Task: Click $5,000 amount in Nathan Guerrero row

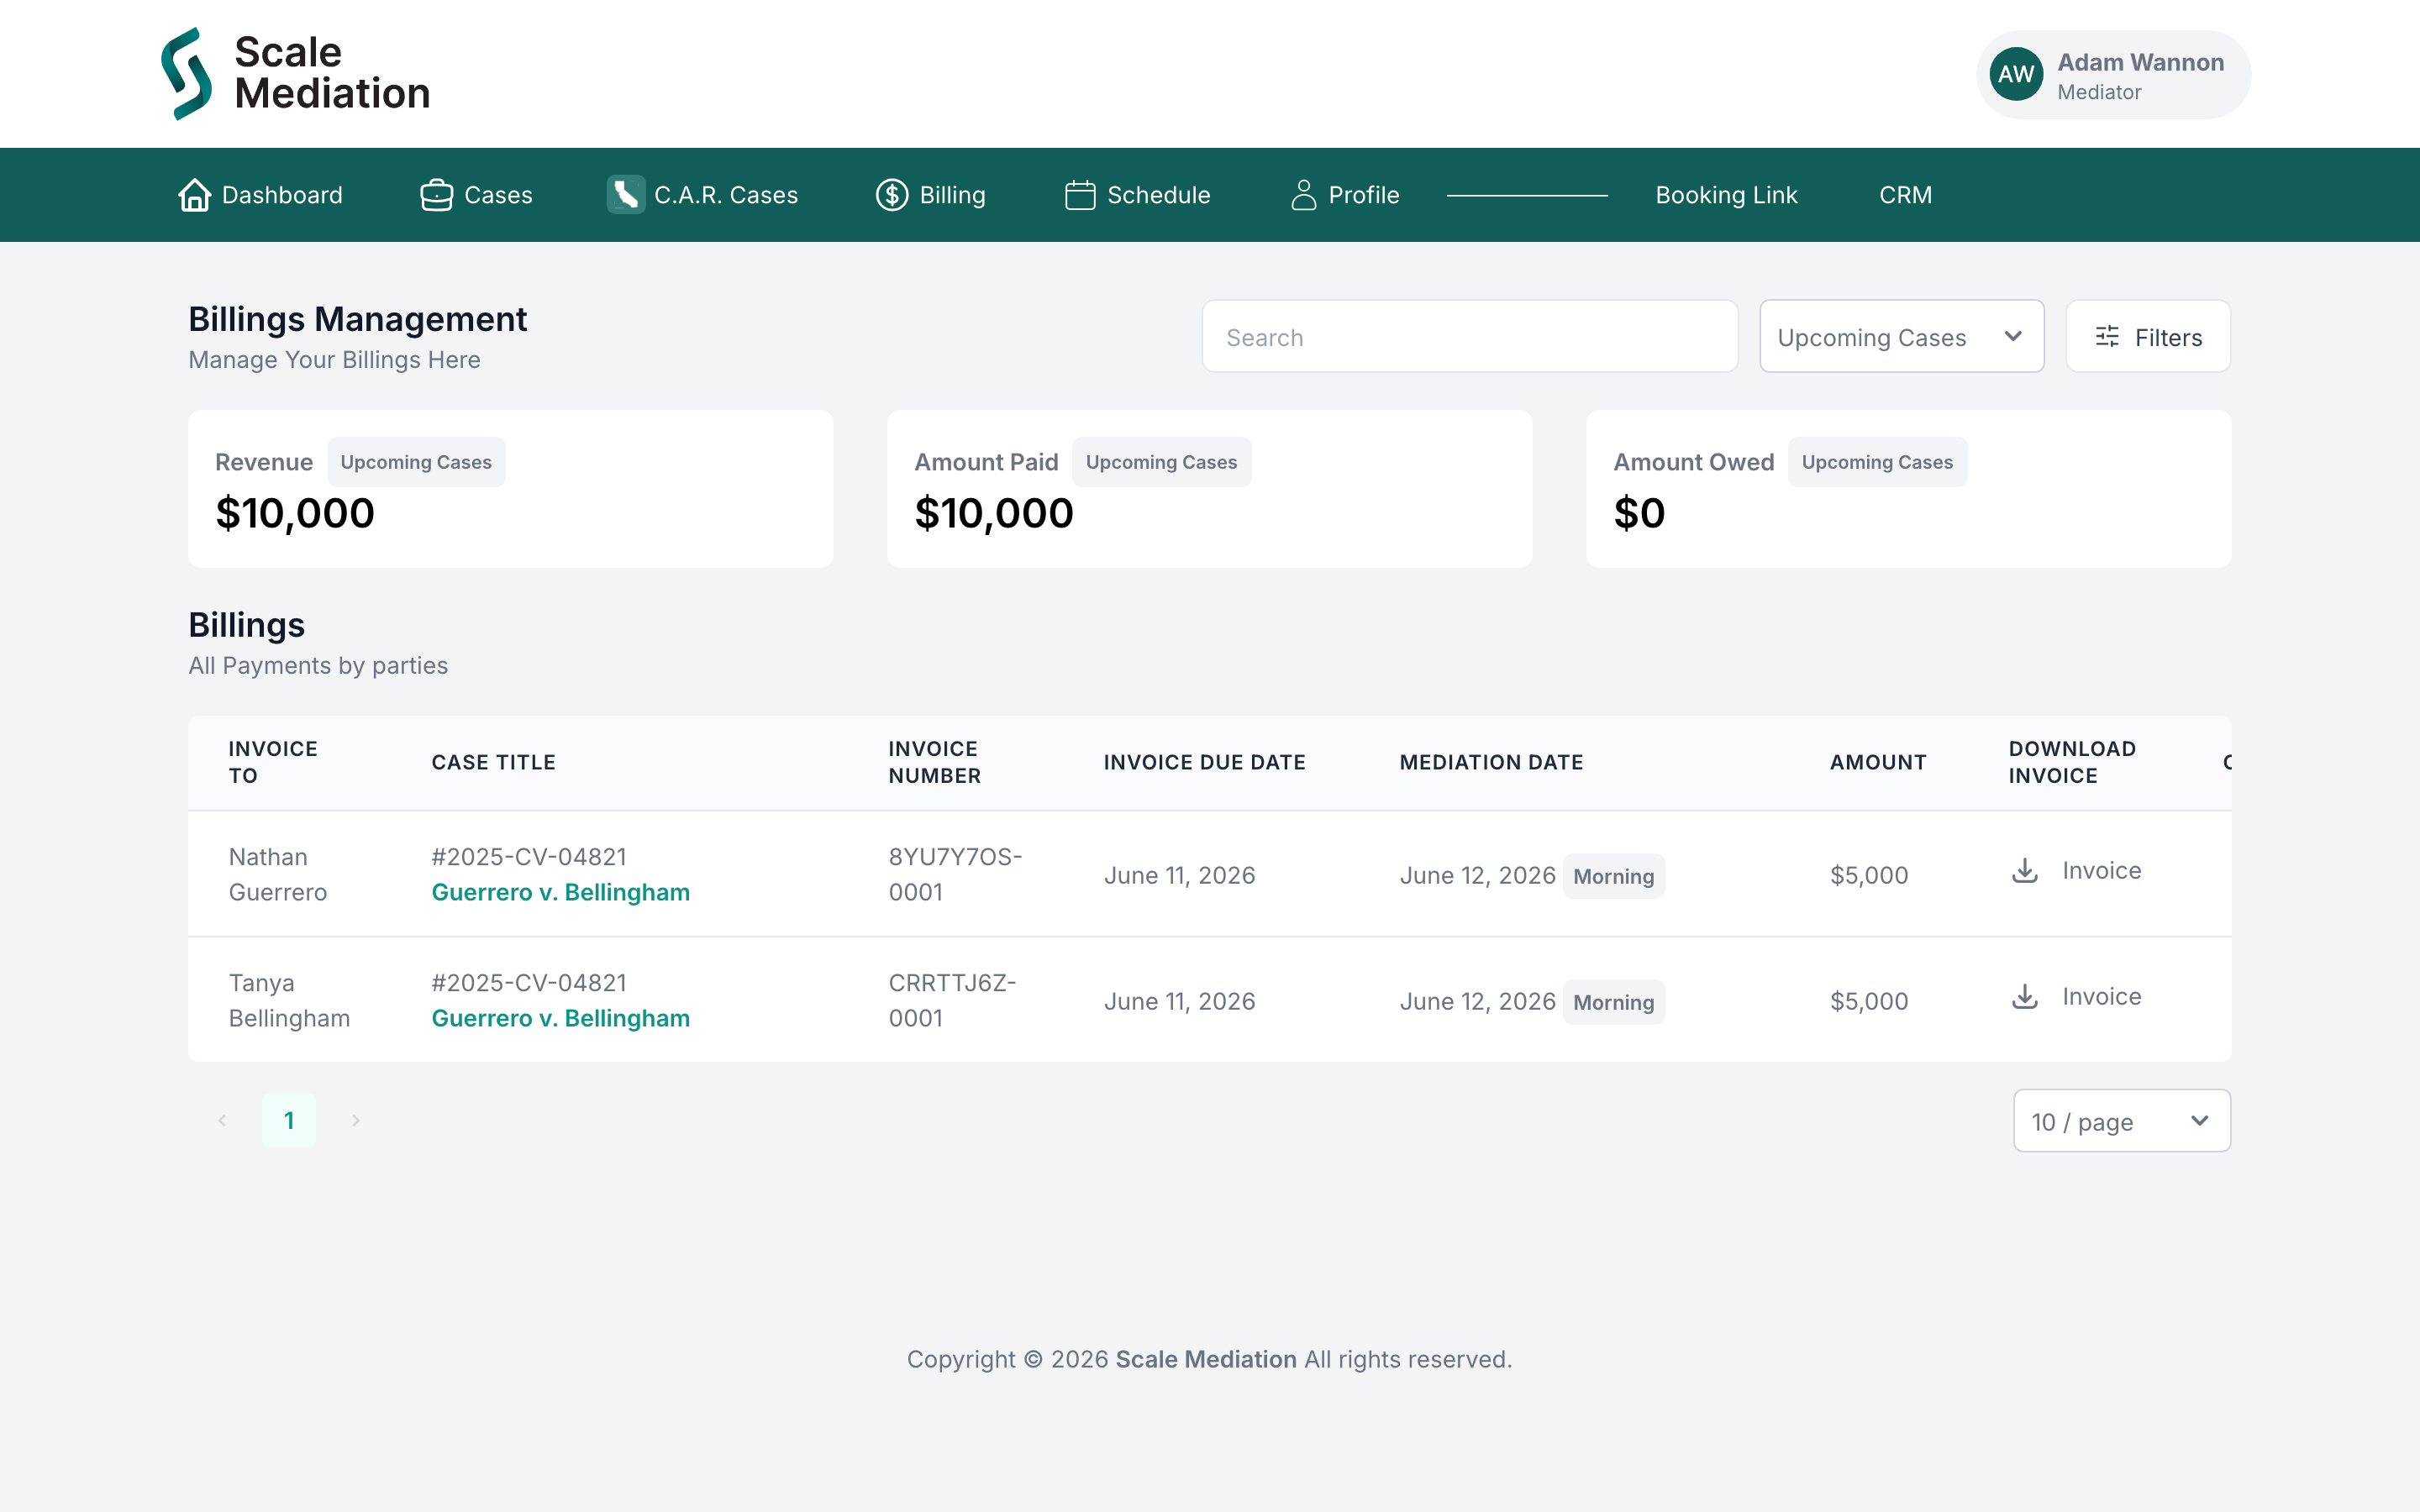Action: point(1869,875)
